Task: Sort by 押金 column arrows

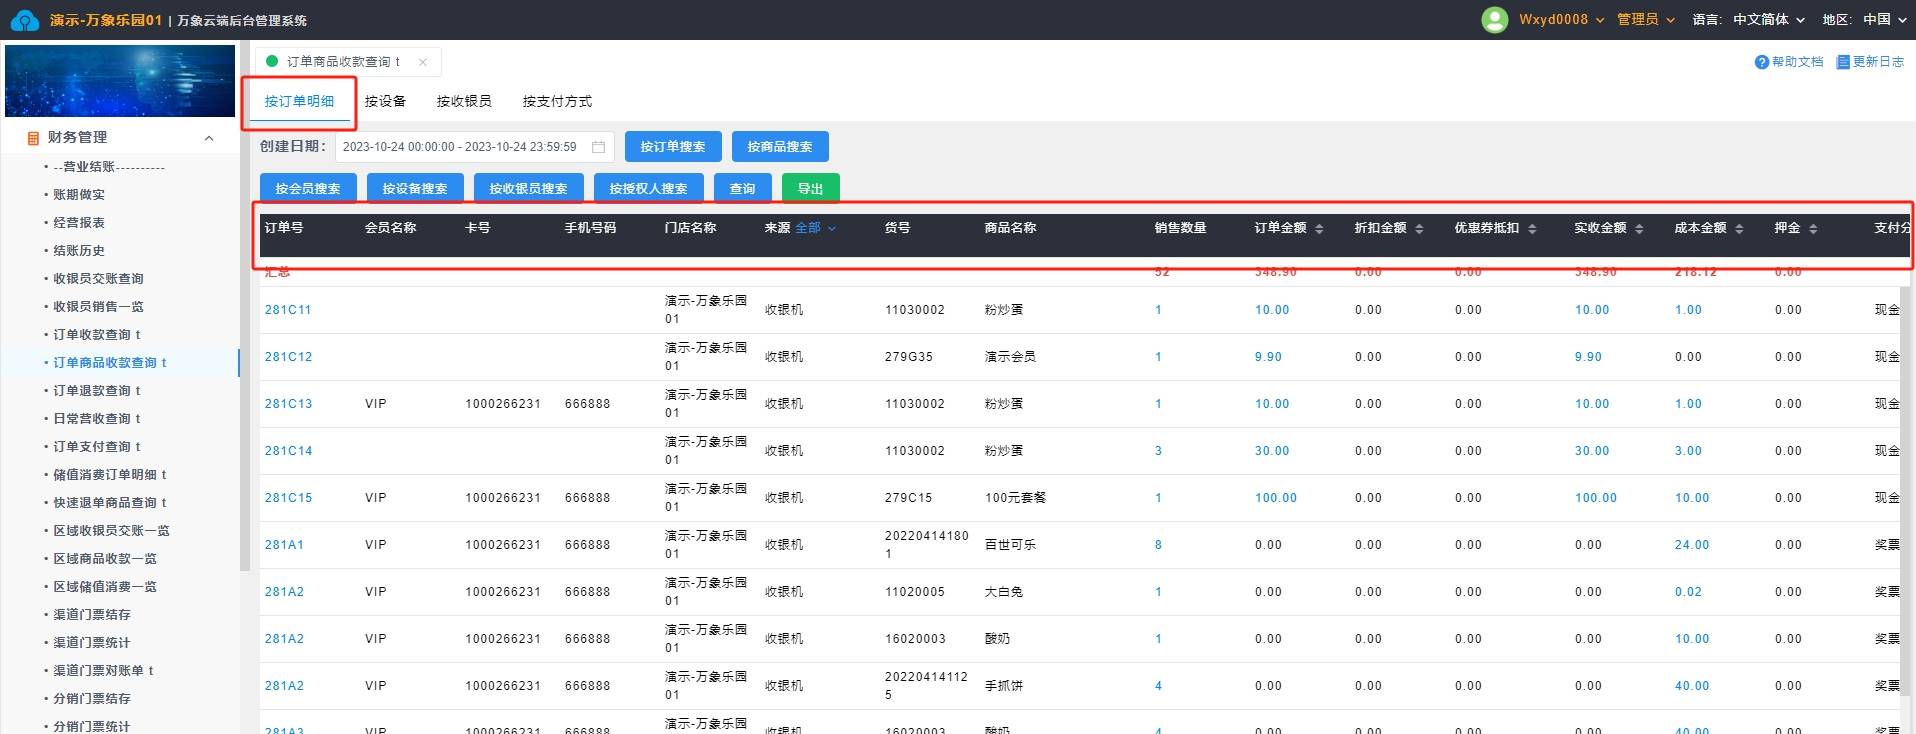Action: (x=1813, y=229)
